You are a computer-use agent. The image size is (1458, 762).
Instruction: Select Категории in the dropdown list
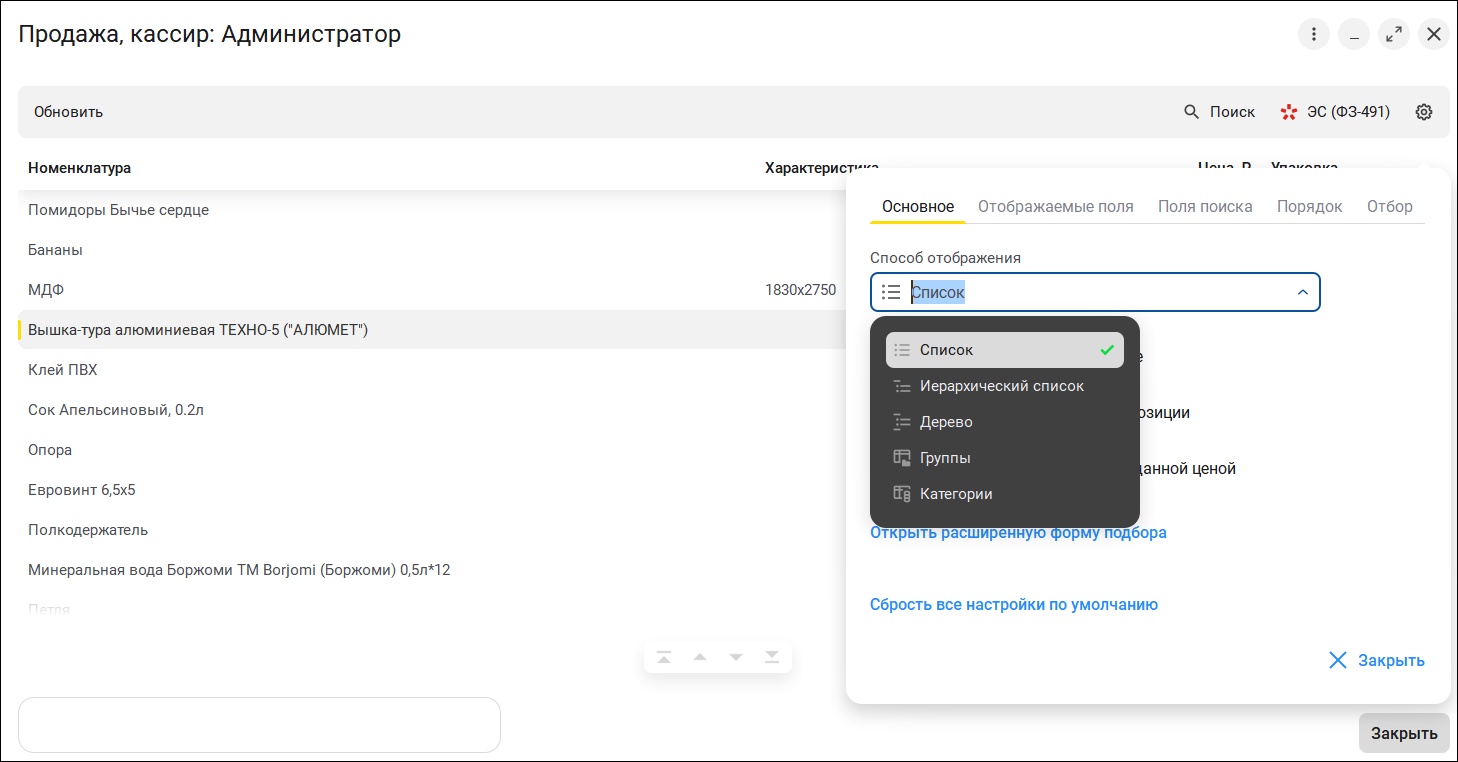[x=956, y=494]
